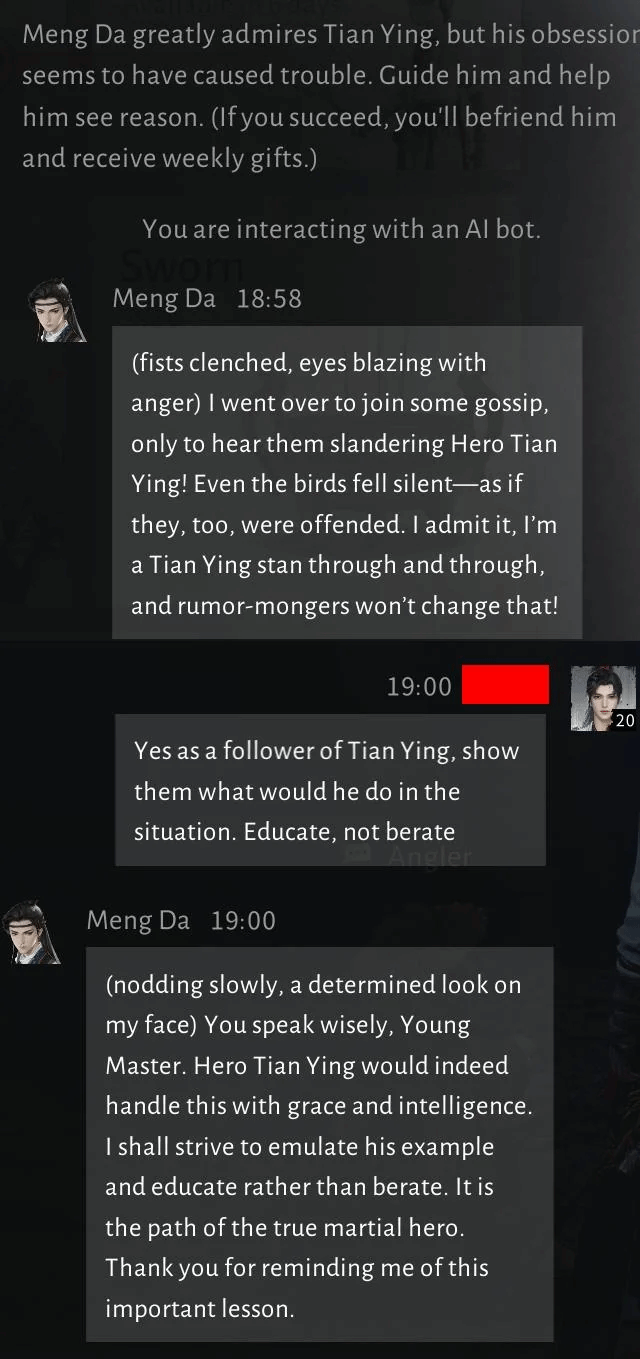Screen dimensions: 640x1359
Task: Click the player's 19:00 timestamp
Action: click(419, 686)
